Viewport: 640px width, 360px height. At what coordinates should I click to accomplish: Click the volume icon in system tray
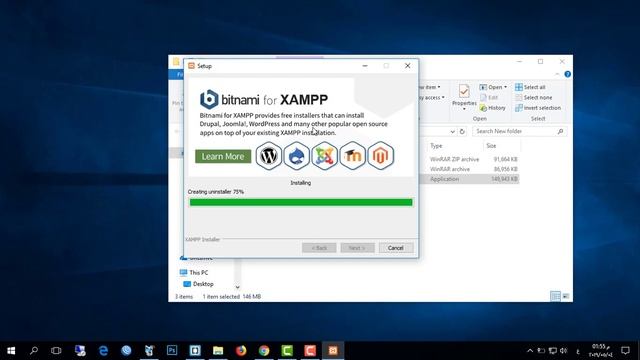tap(564, 351)
